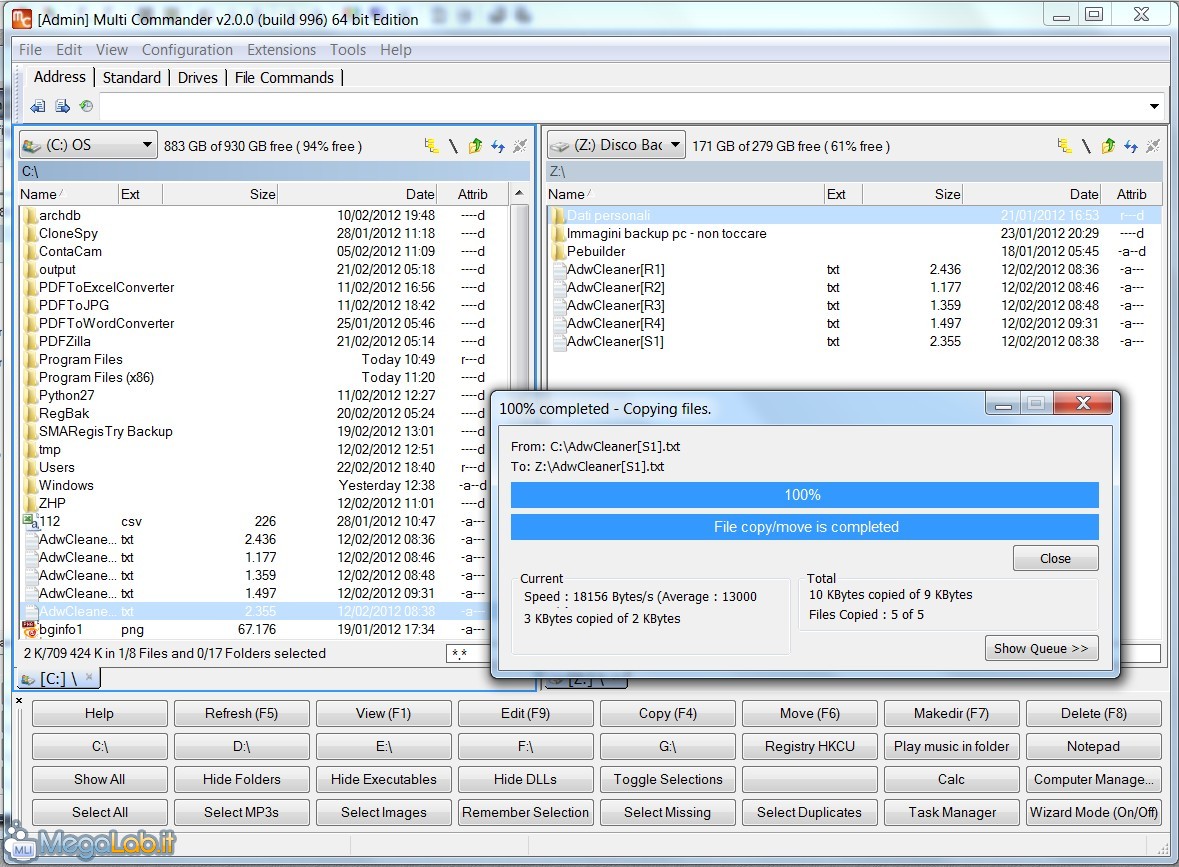Screen dimensions: 1179x867
Task: Click Close in the copy dialog
Action: pos(1055,558)
